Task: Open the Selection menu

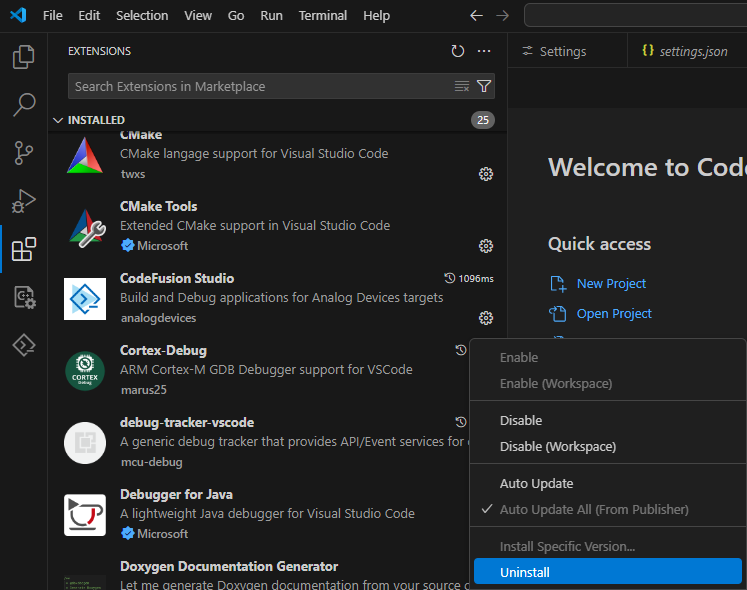Action: click(x=142, y=16)
